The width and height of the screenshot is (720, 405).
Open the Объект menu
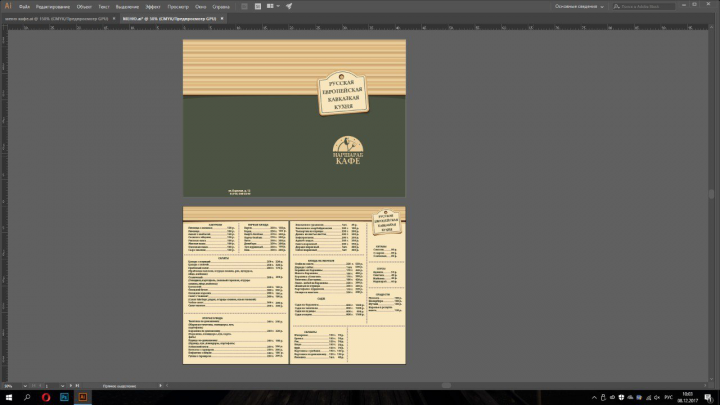point(84,7)
